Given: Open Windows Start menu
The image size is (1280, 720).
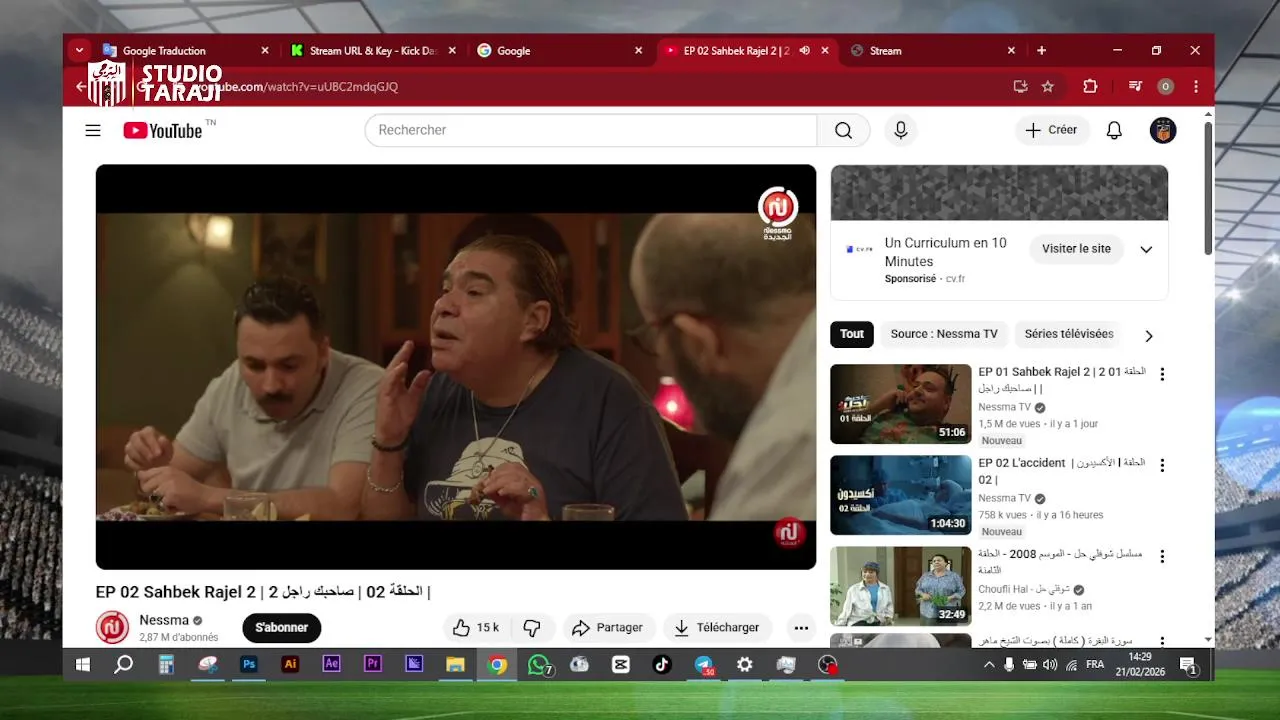Looking at the screenshot, I should [83, 664].
